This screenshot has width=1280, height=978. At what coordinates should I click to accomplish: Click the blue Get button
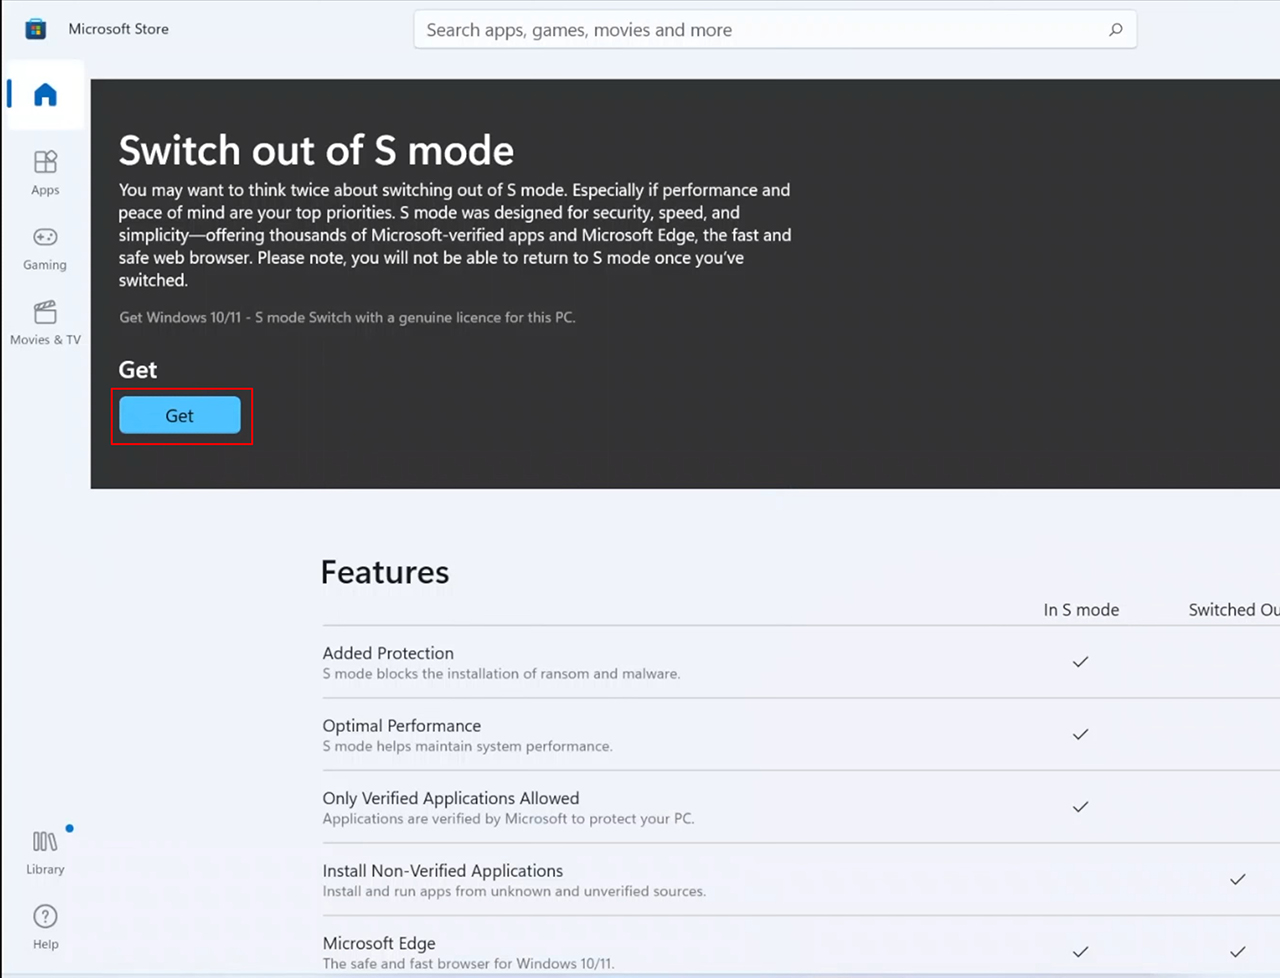[180, 415]
